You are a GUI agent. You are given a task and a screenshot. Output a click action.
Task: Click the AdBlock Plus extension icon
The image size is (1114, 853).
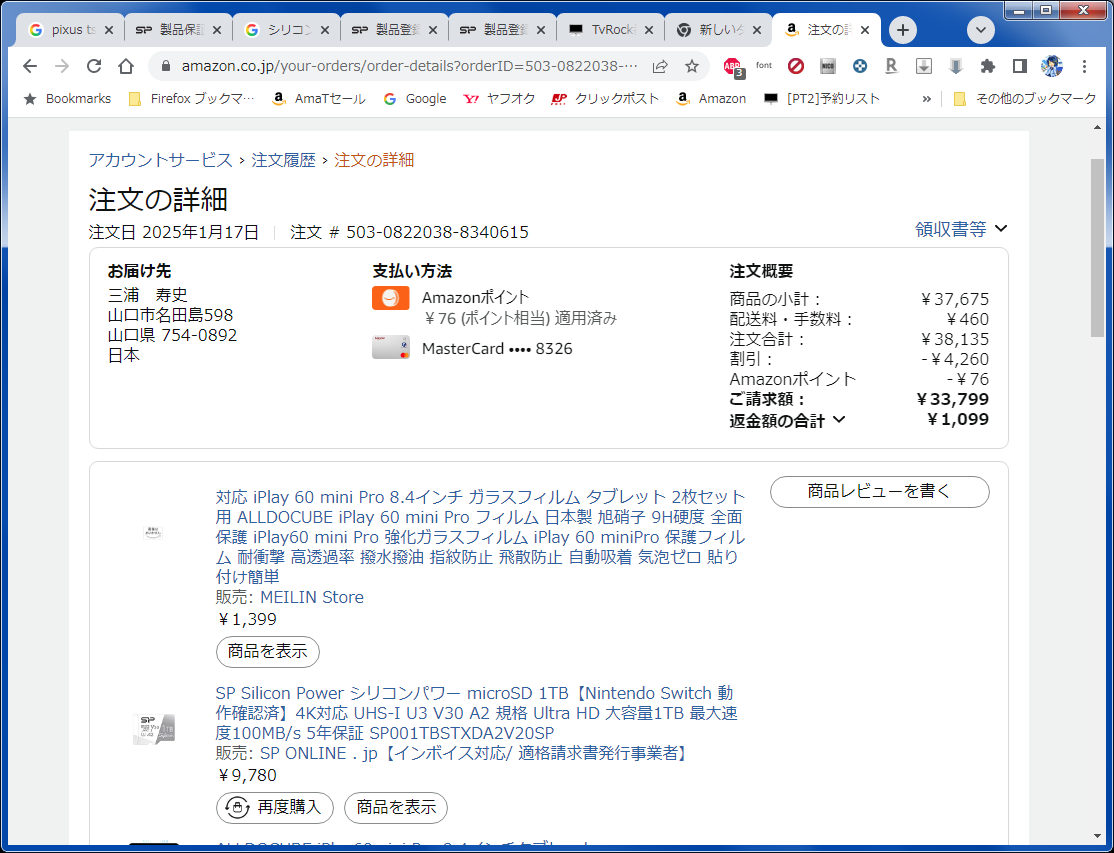pyautogui.click(x=732, y=66)
